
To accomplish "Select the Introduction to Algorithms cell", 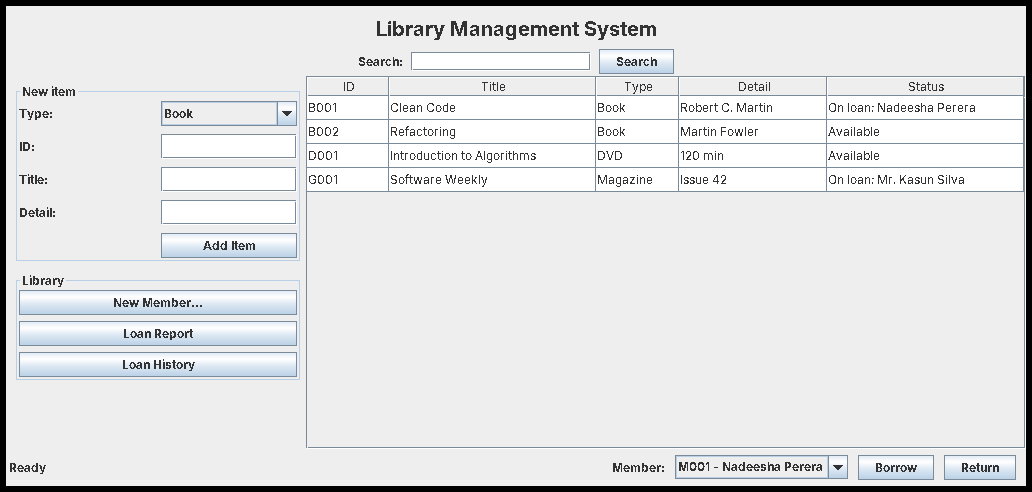I will click(492, 156).
